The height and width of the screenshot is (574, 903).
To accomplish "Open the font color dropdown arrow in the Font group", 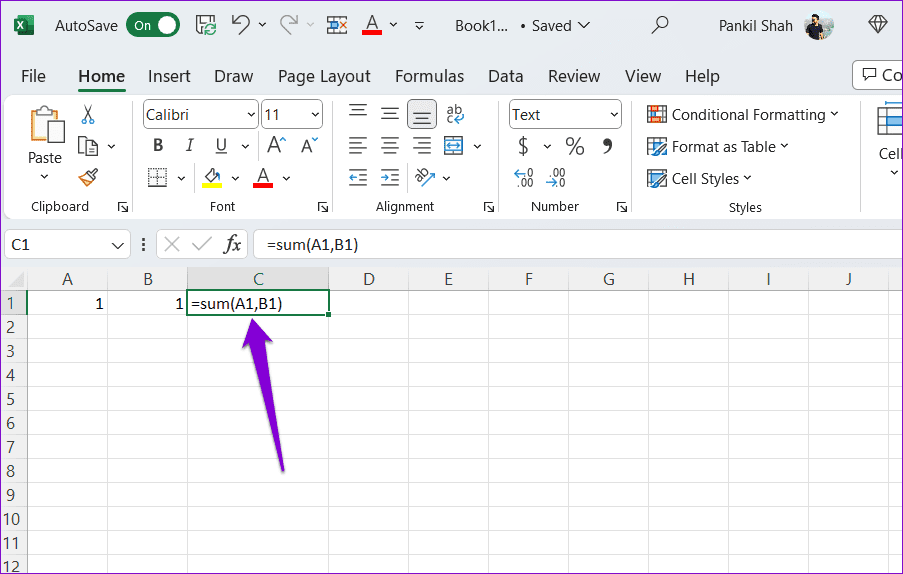I will click(286, 178).
